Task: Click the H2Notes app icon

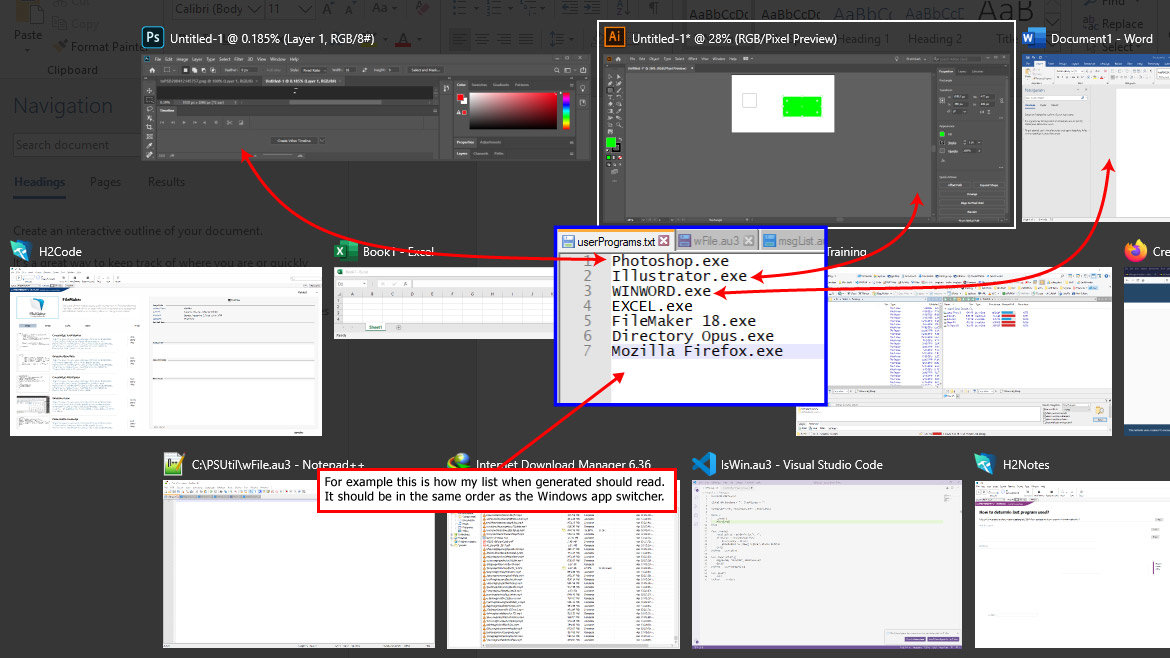Action: [x=984, y=464]
